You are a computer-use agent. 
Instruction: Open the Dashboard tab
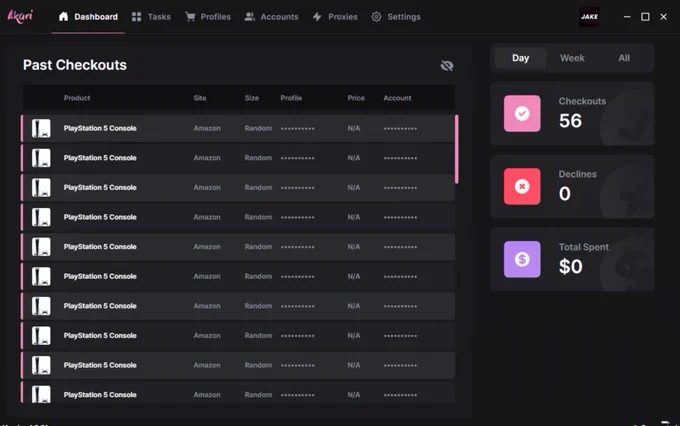click(88, 17)
